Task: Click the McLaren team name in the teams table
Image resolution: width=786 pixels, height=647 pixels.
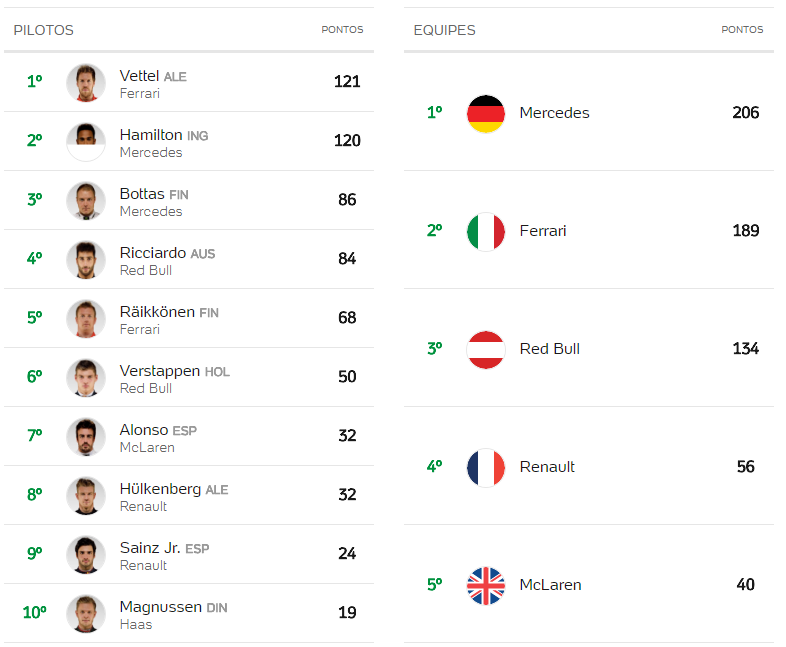Action: [550, 585]
